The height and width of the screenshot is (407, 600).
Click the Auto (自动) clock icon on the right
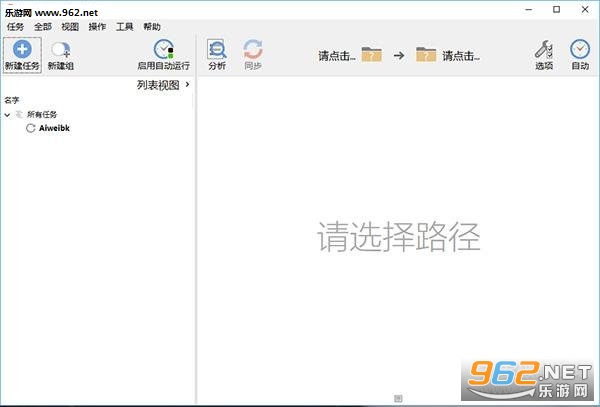click(x=580, y=49)
